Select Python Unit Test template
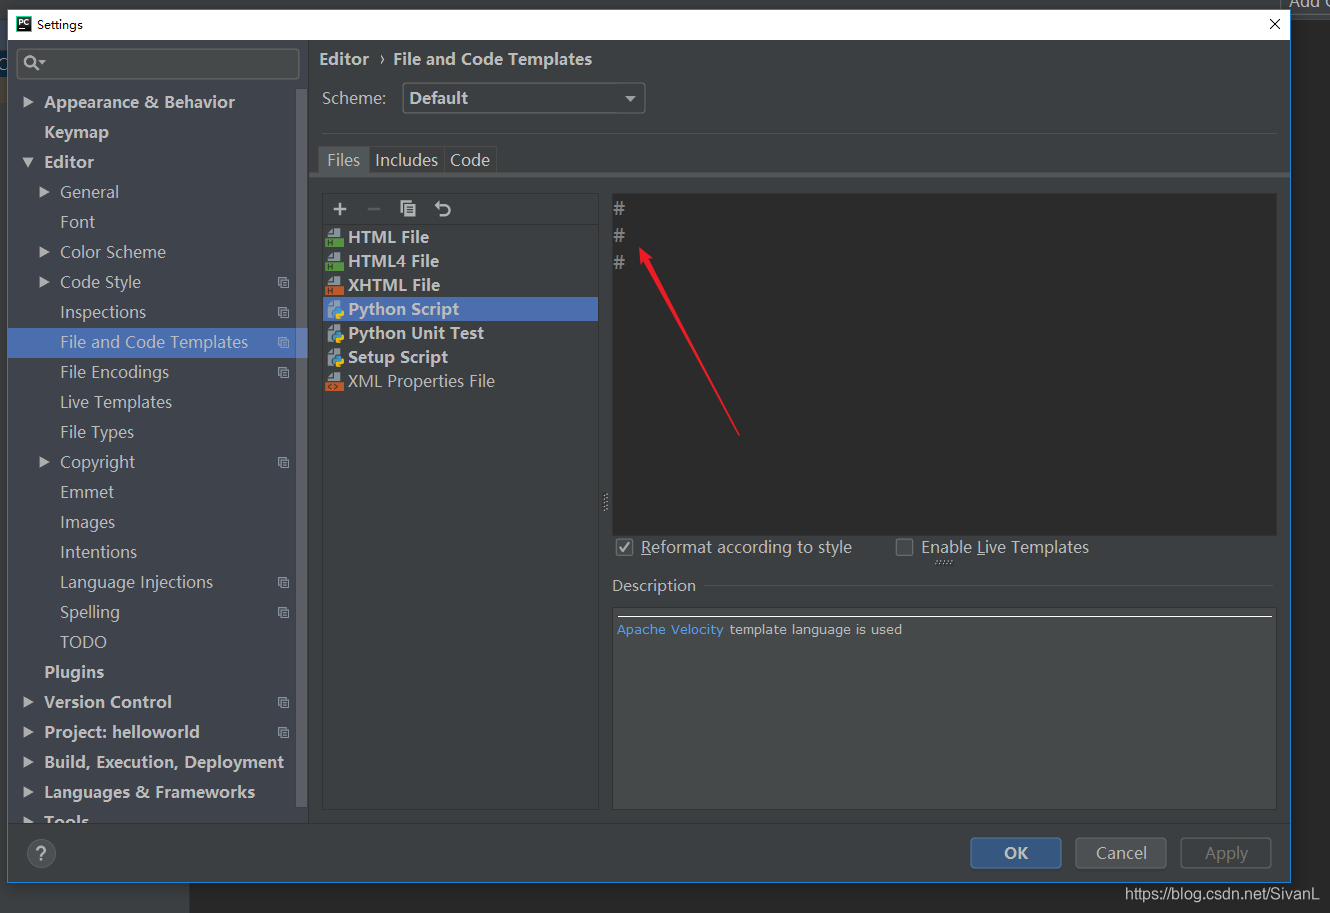The width and height of the screenshot is (1330, 913). point(460,333)
